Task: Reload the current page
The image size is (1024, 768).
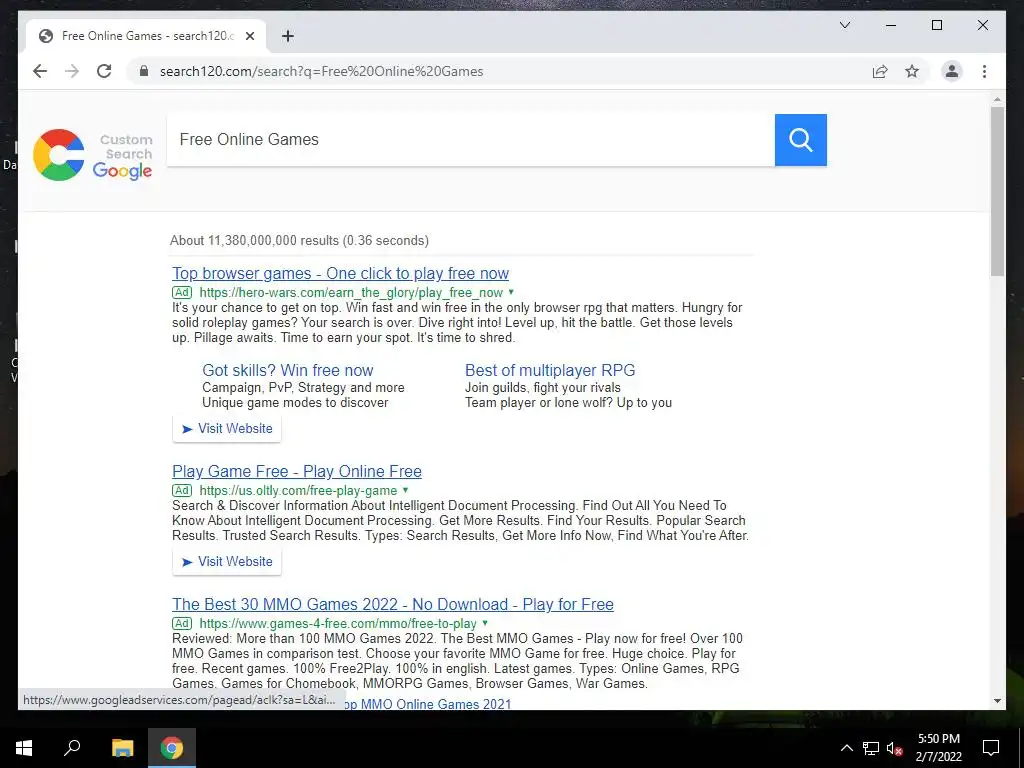Action: 104,71
